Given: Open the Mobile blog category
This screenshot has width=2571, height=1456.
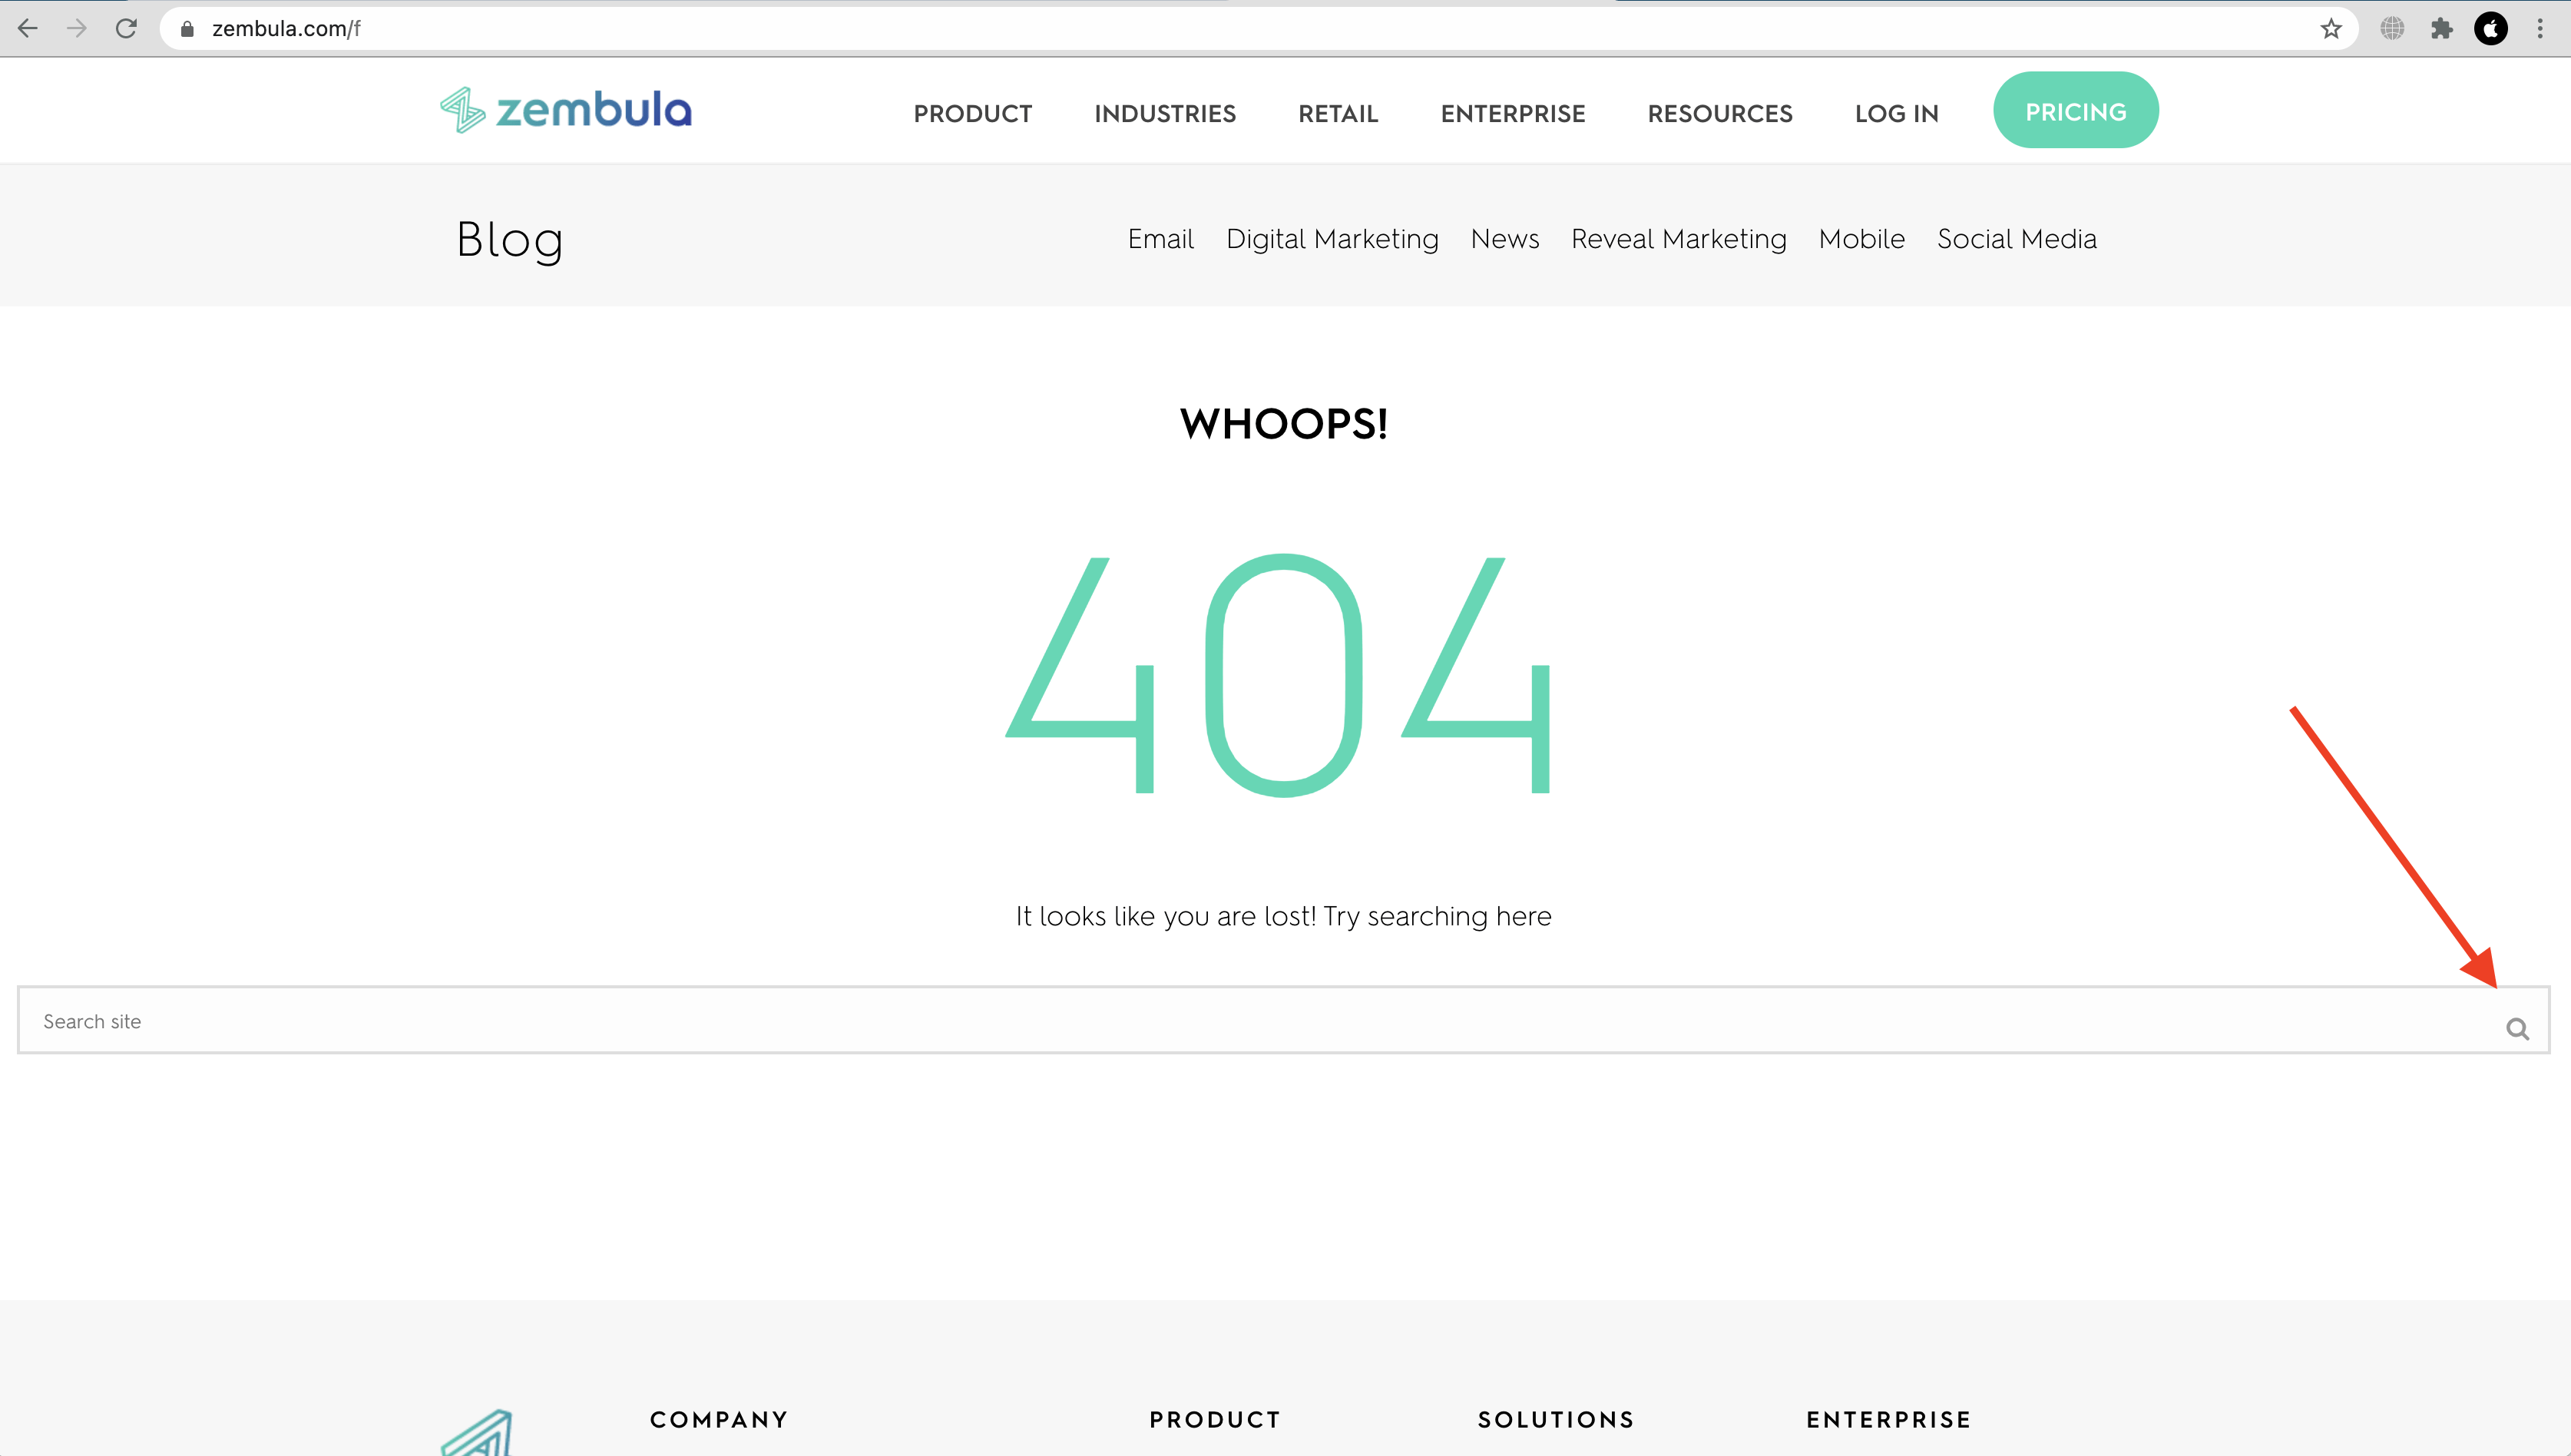Looking at the screenshot, I should click(1861, 239).
